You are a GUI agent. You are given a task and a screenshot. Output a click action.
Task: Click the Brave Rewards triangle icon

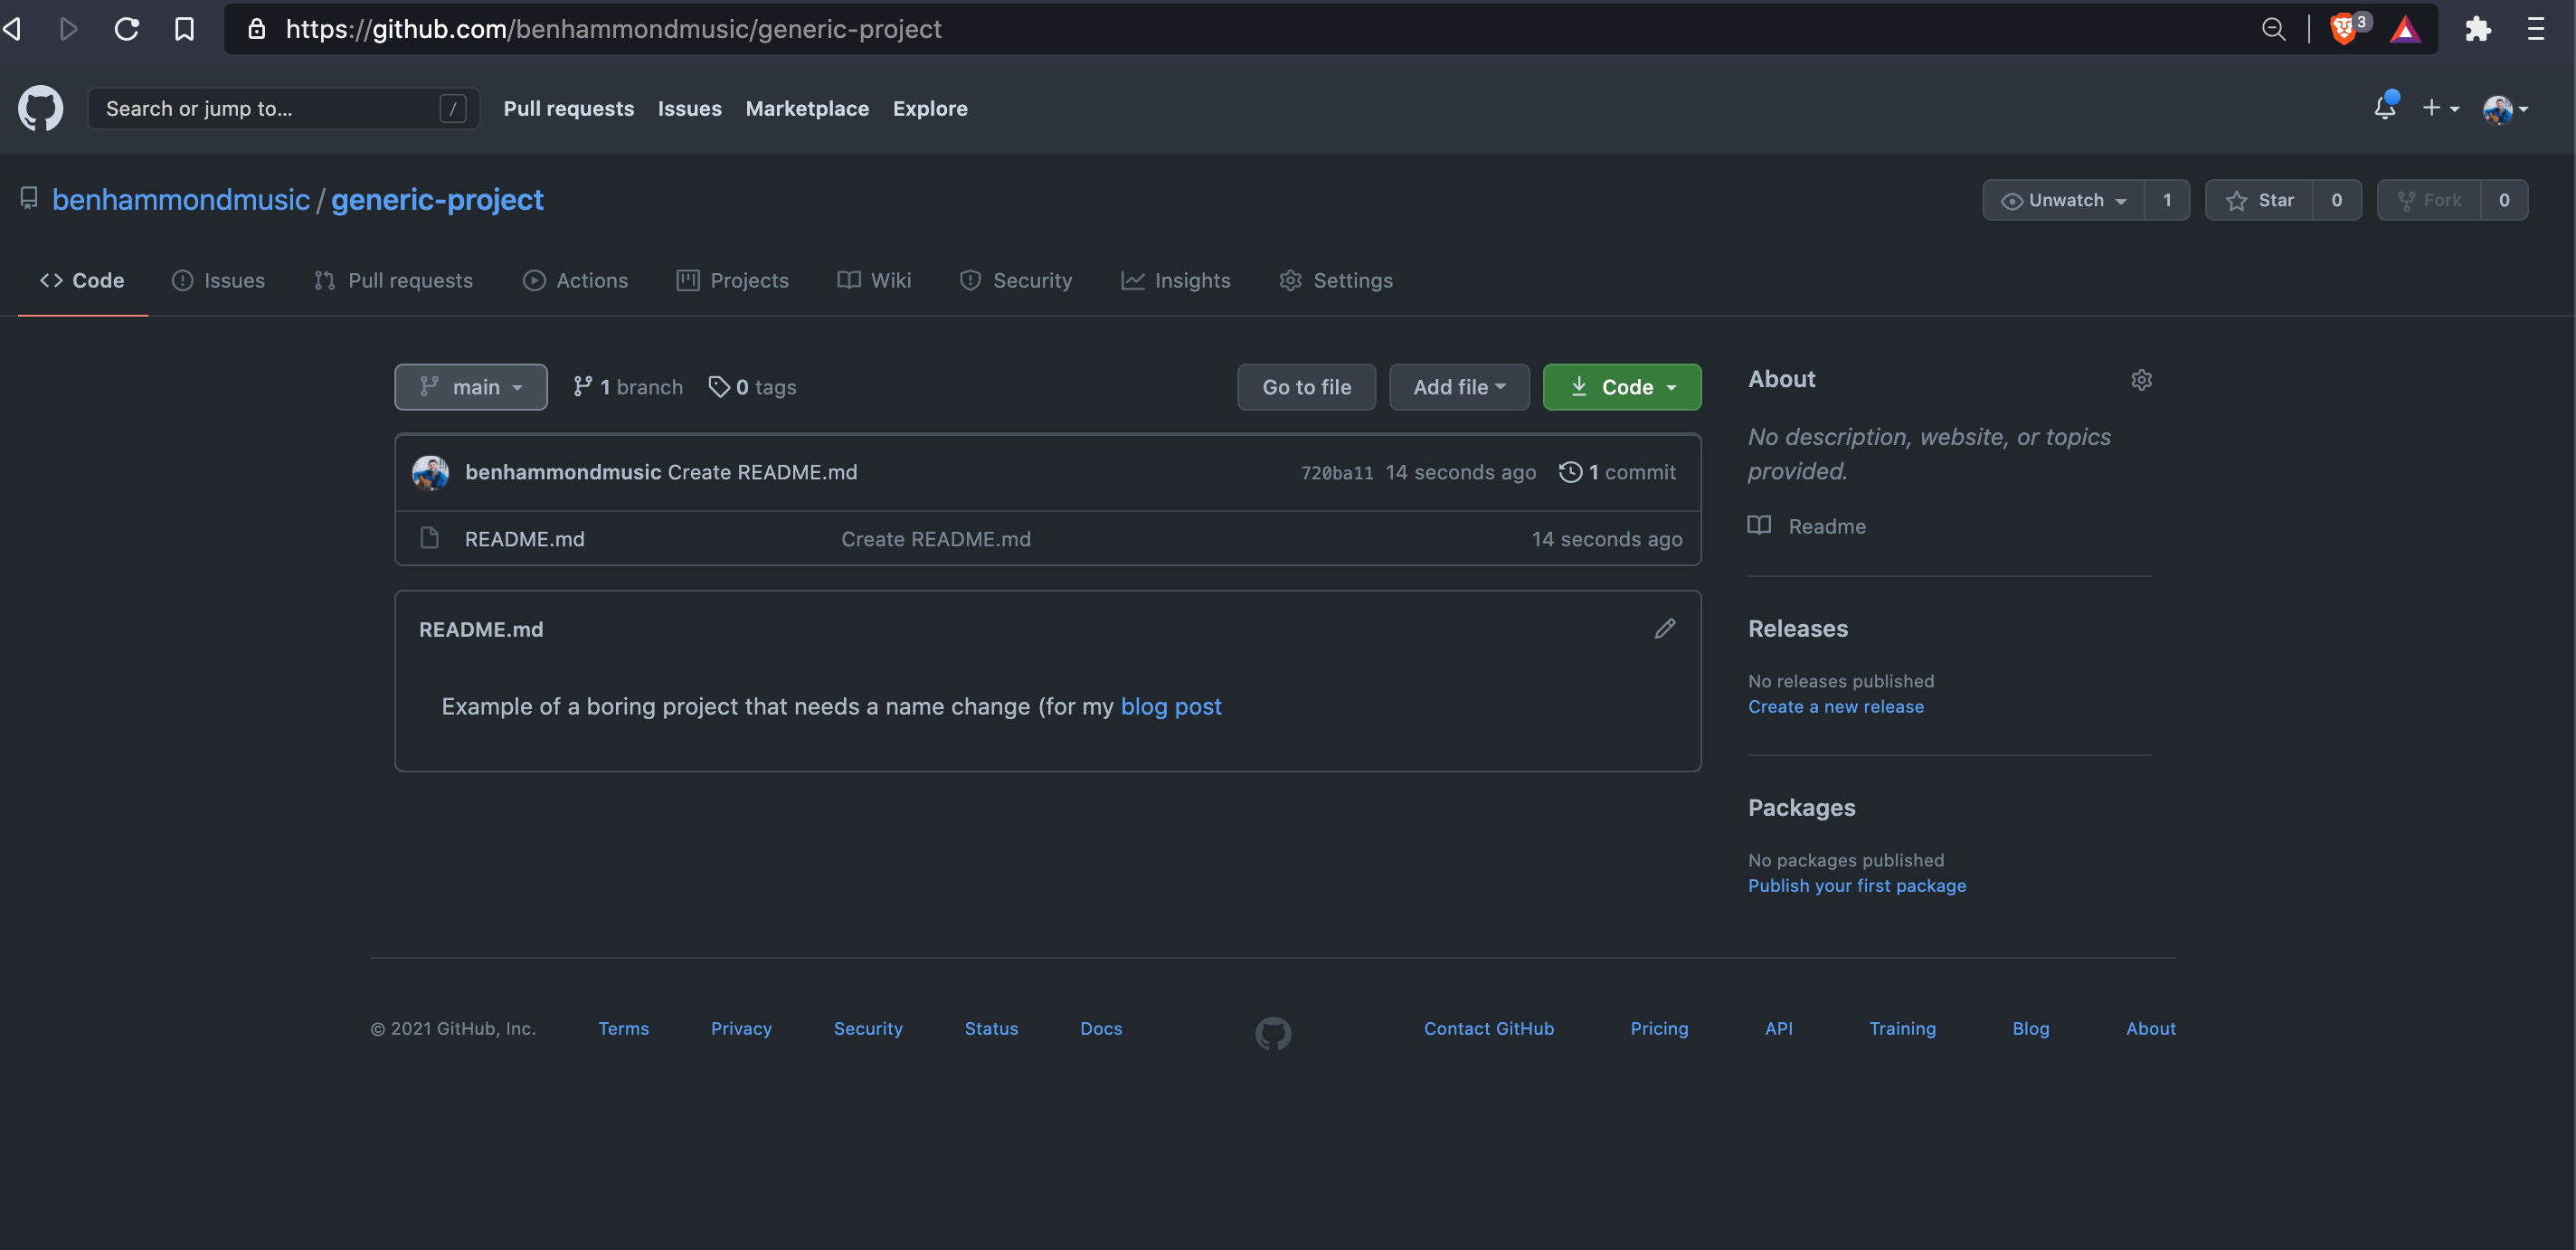(2404, 29)
